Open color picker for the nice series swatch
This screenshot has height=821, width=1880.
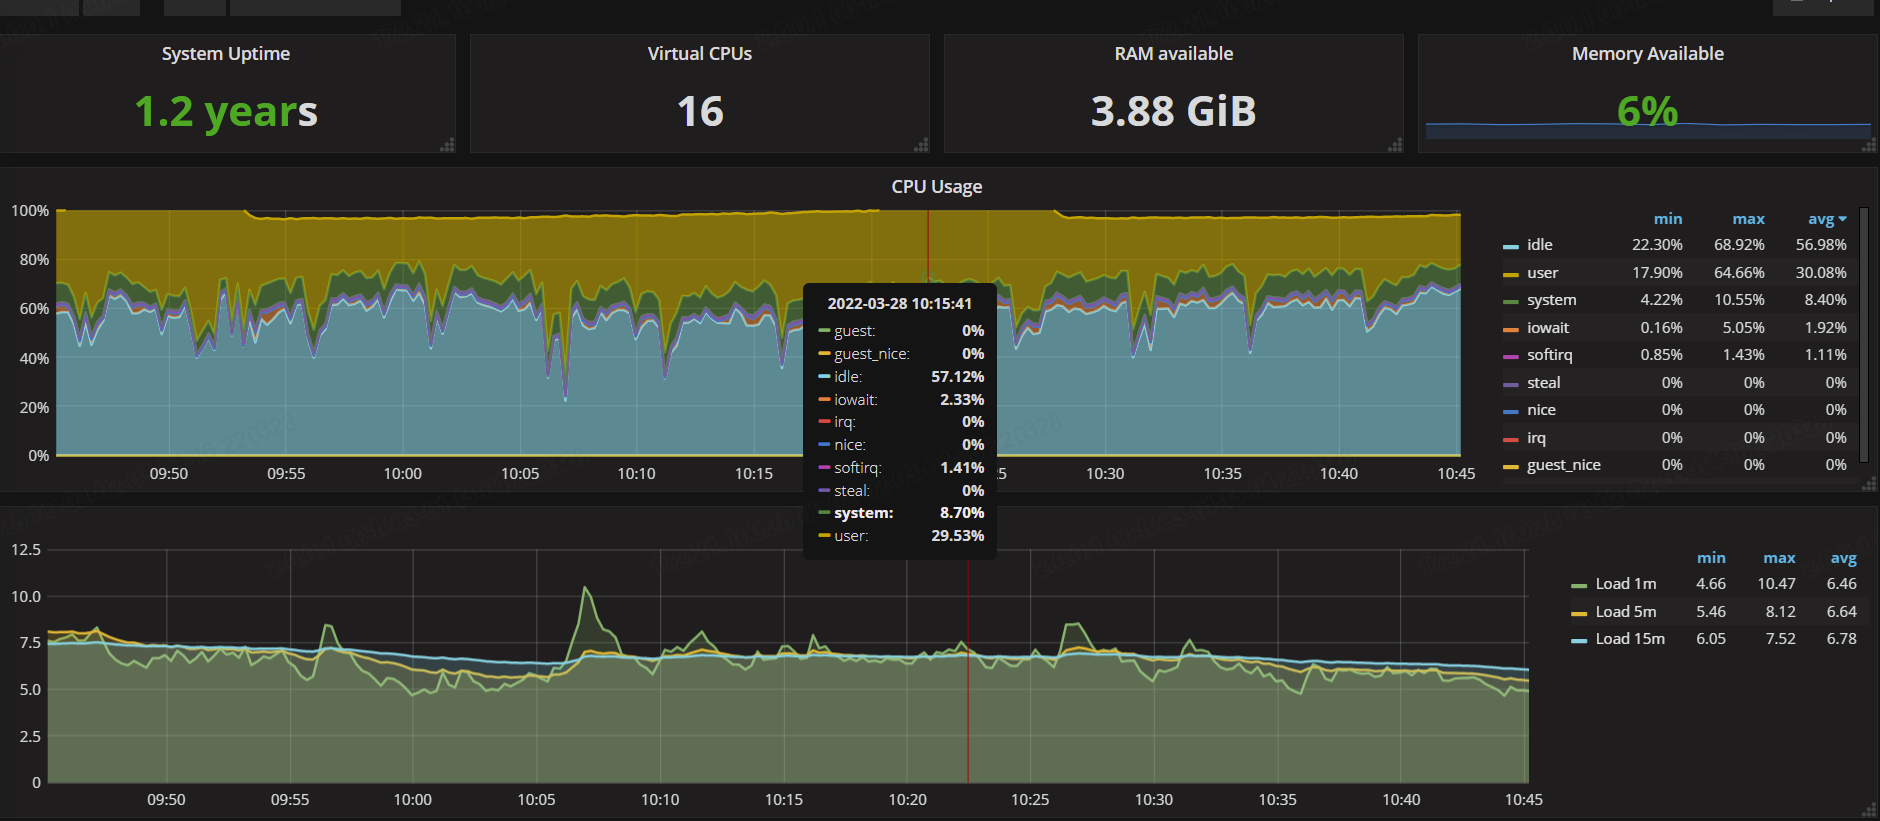click(x=1511, y=411)
